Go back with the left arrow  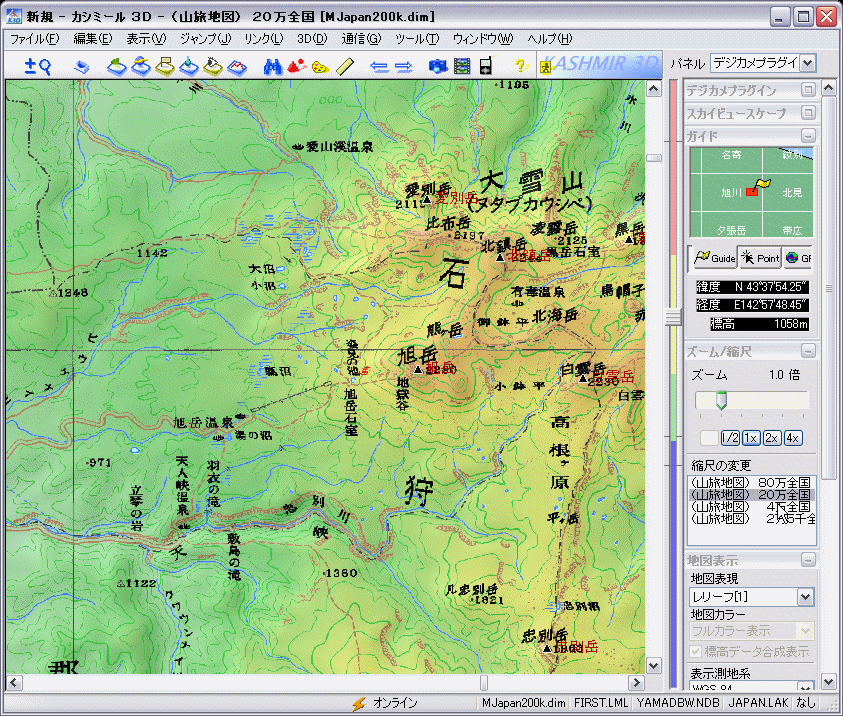(x=379, y=67)
